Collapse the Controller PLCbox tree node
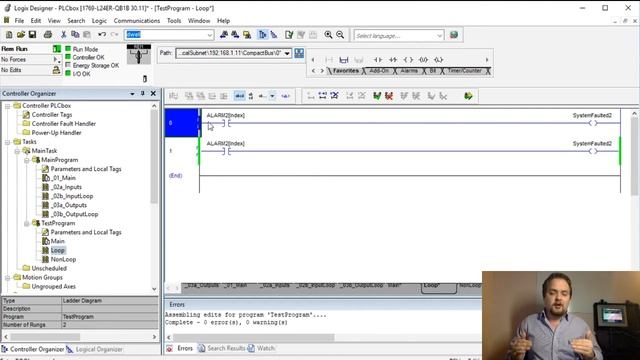The image size is (640, 360). [7, 106]
